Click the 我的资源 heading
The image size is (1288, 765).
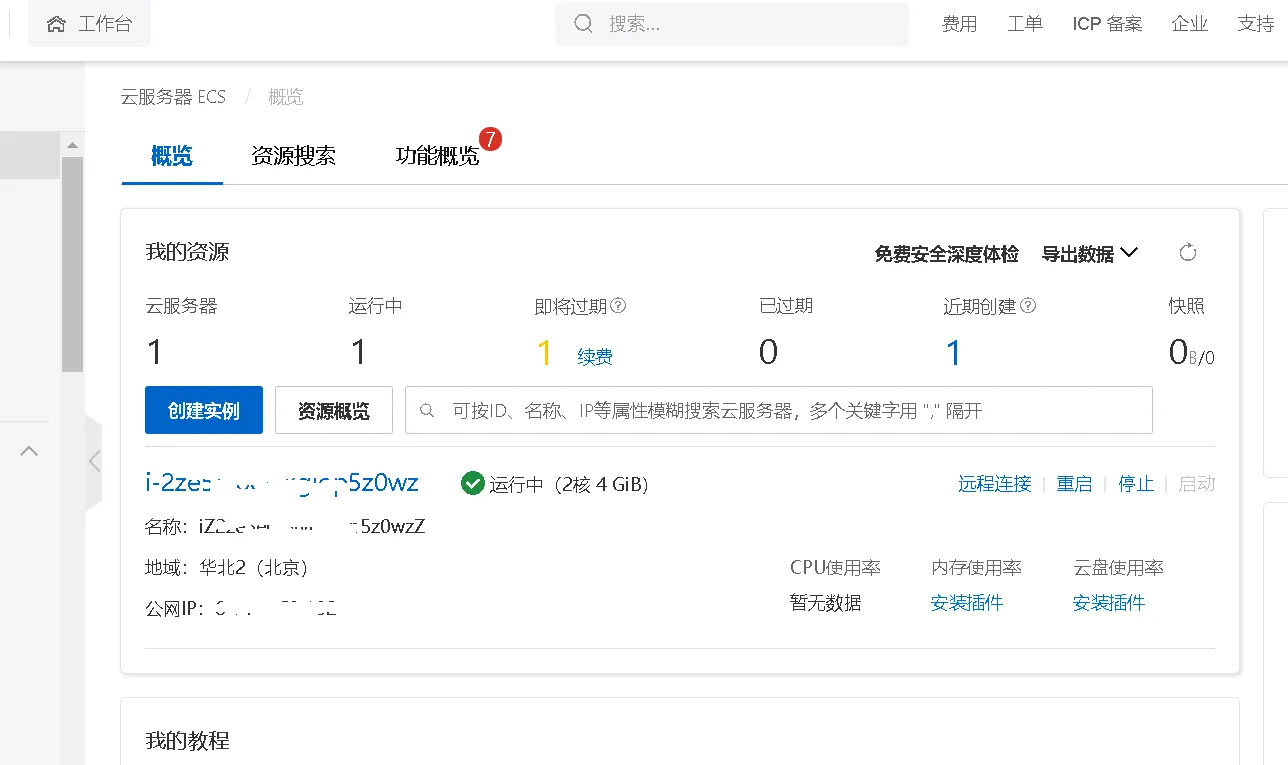coord(187,252)
